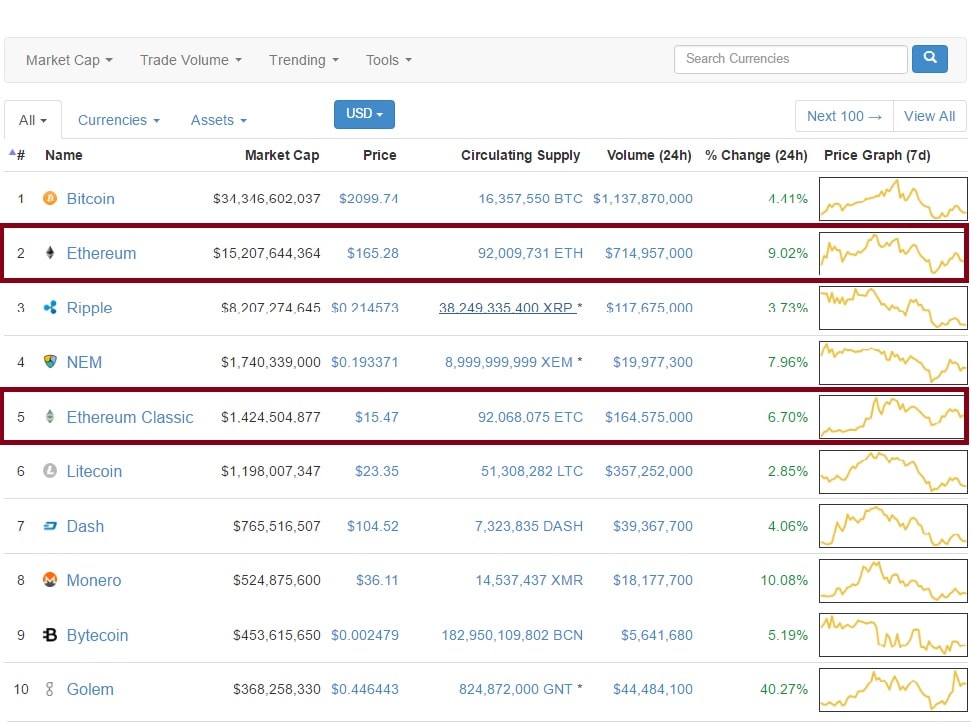
Task: Go to Next 100 results
Action: pyautogui.click(x=844, y=116)
